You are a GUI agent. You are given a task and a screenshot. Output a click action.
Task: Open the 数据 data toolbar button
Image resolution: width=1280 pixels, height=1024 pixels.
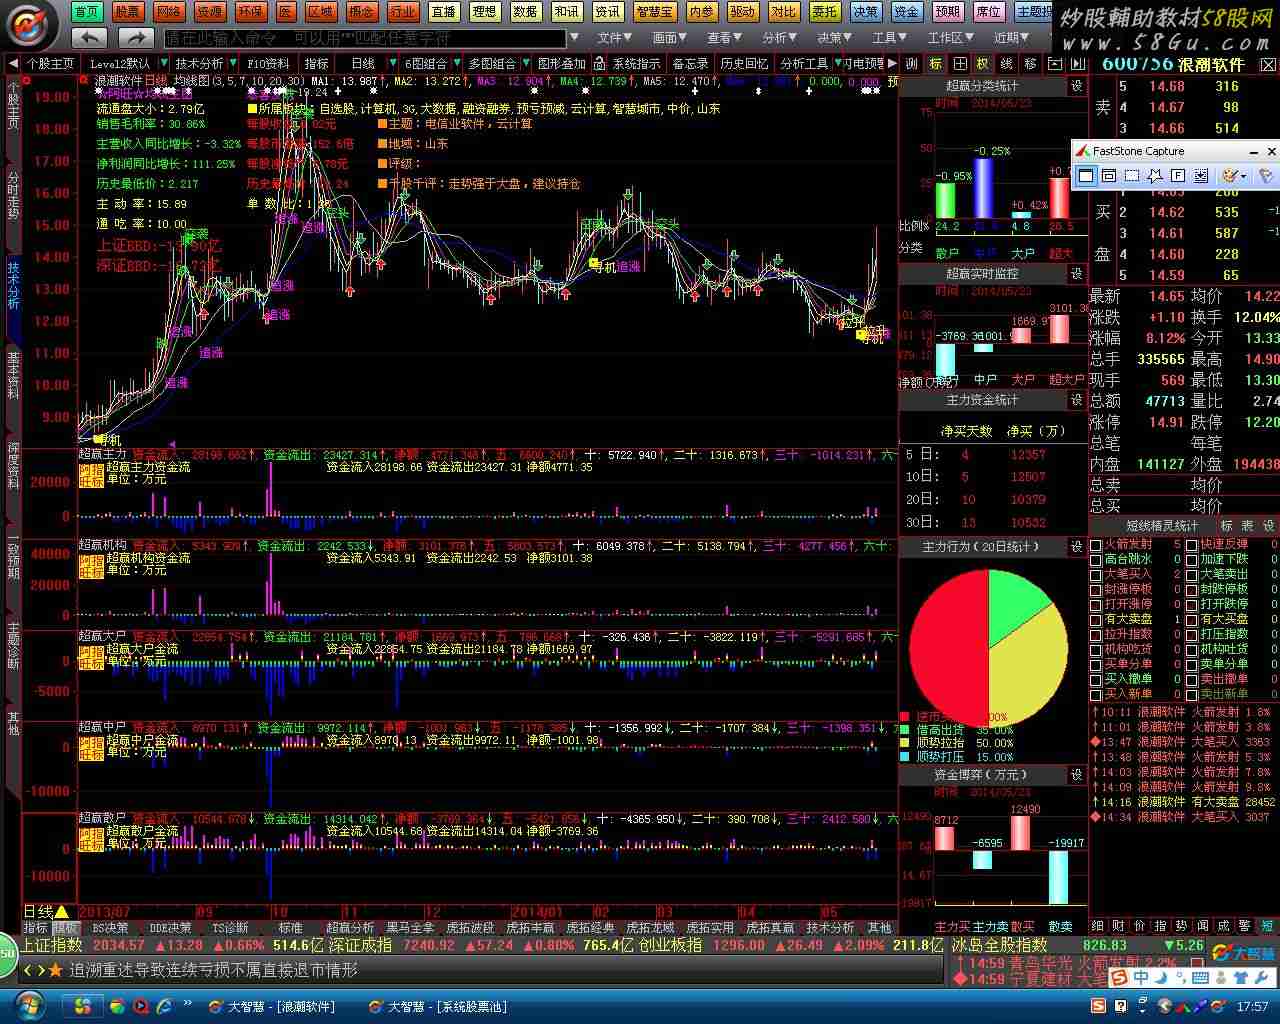click(525, 12)
